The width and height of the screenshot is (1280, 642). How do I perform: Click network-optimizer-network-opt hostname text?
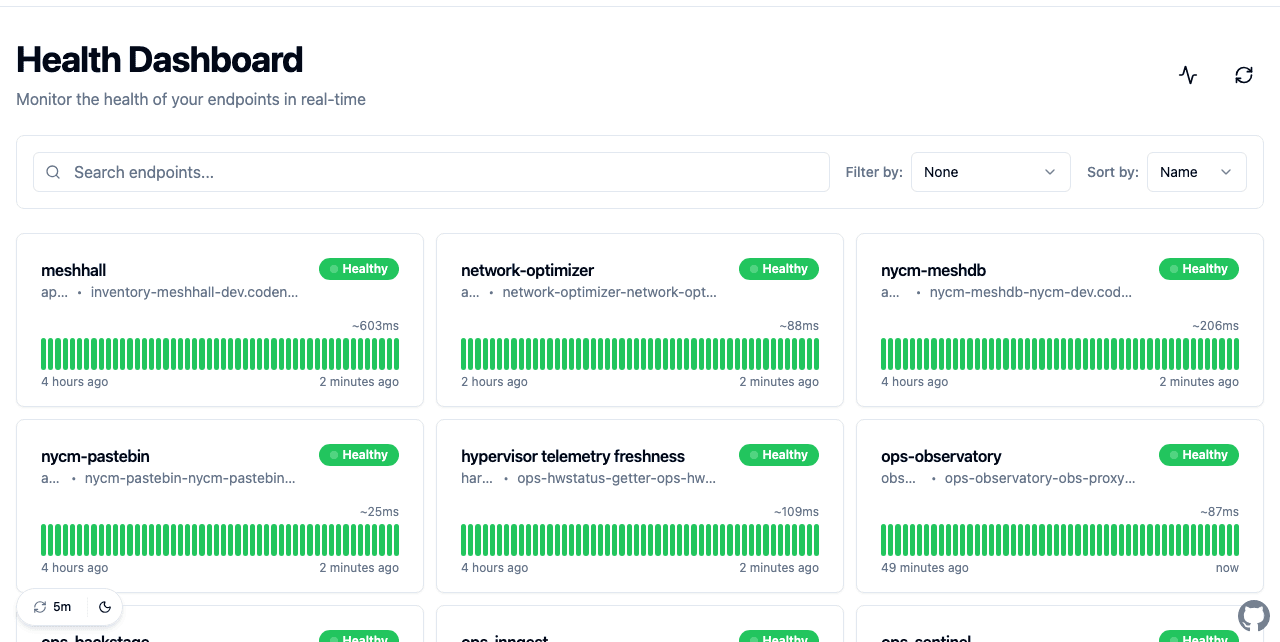tap(610, 292)
